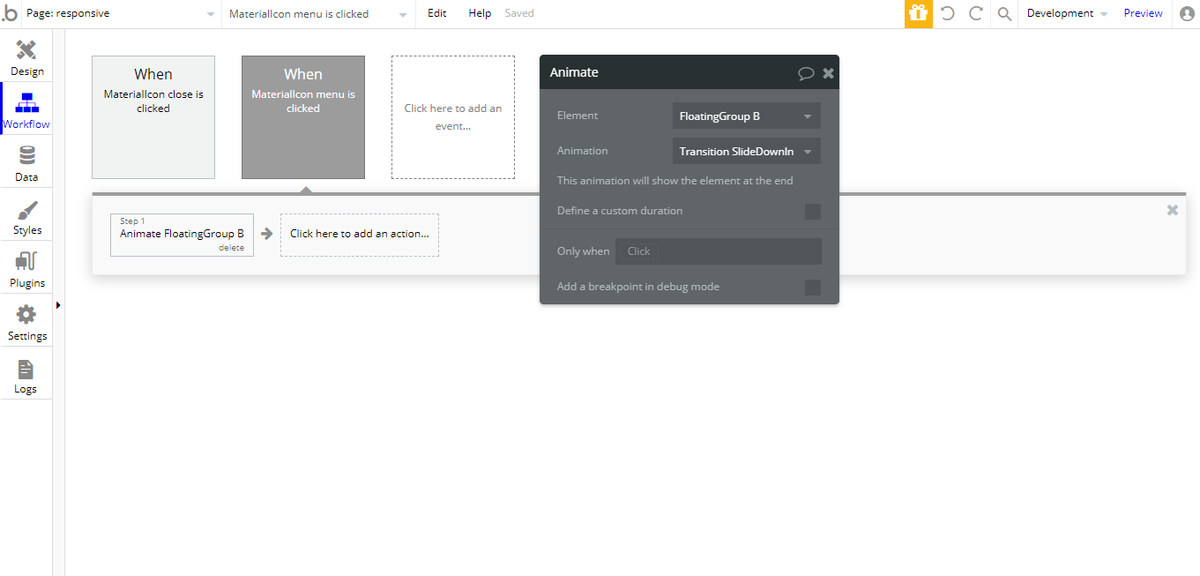Viewport: 1200px width, 576px height.
Task: Open the Help menu
Action: 480,13
